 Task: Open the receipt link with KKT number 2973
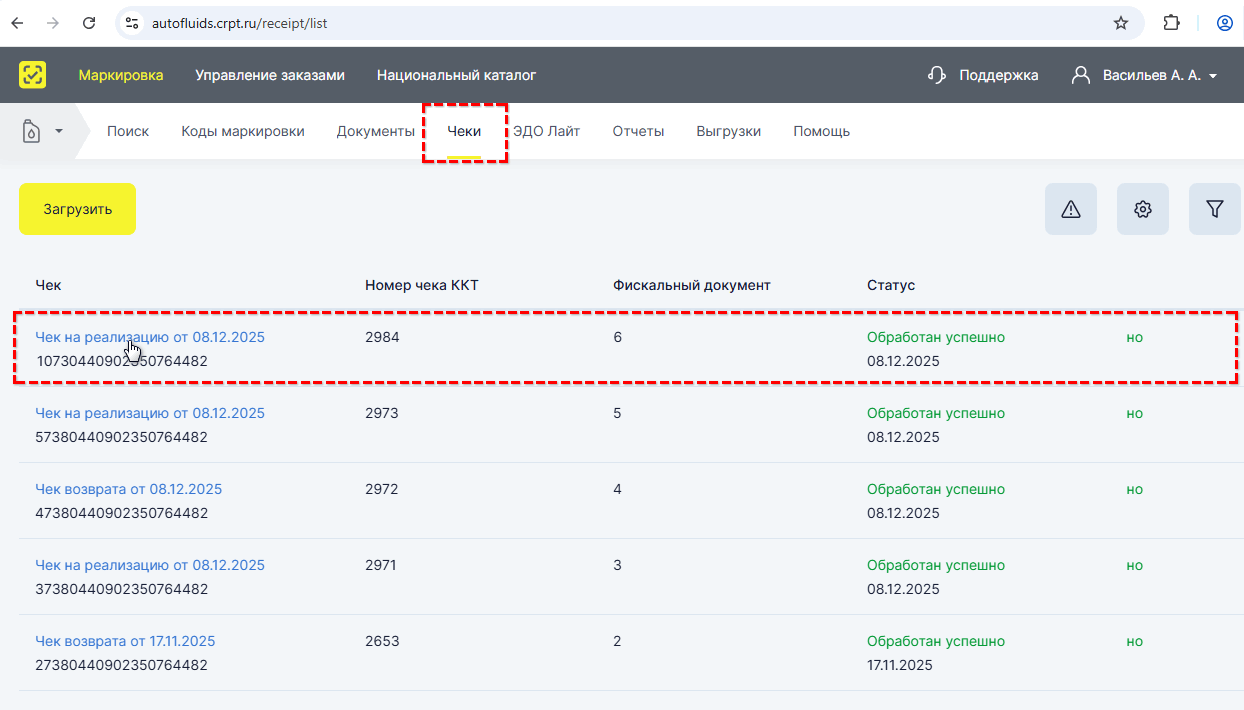coord(150,413)
